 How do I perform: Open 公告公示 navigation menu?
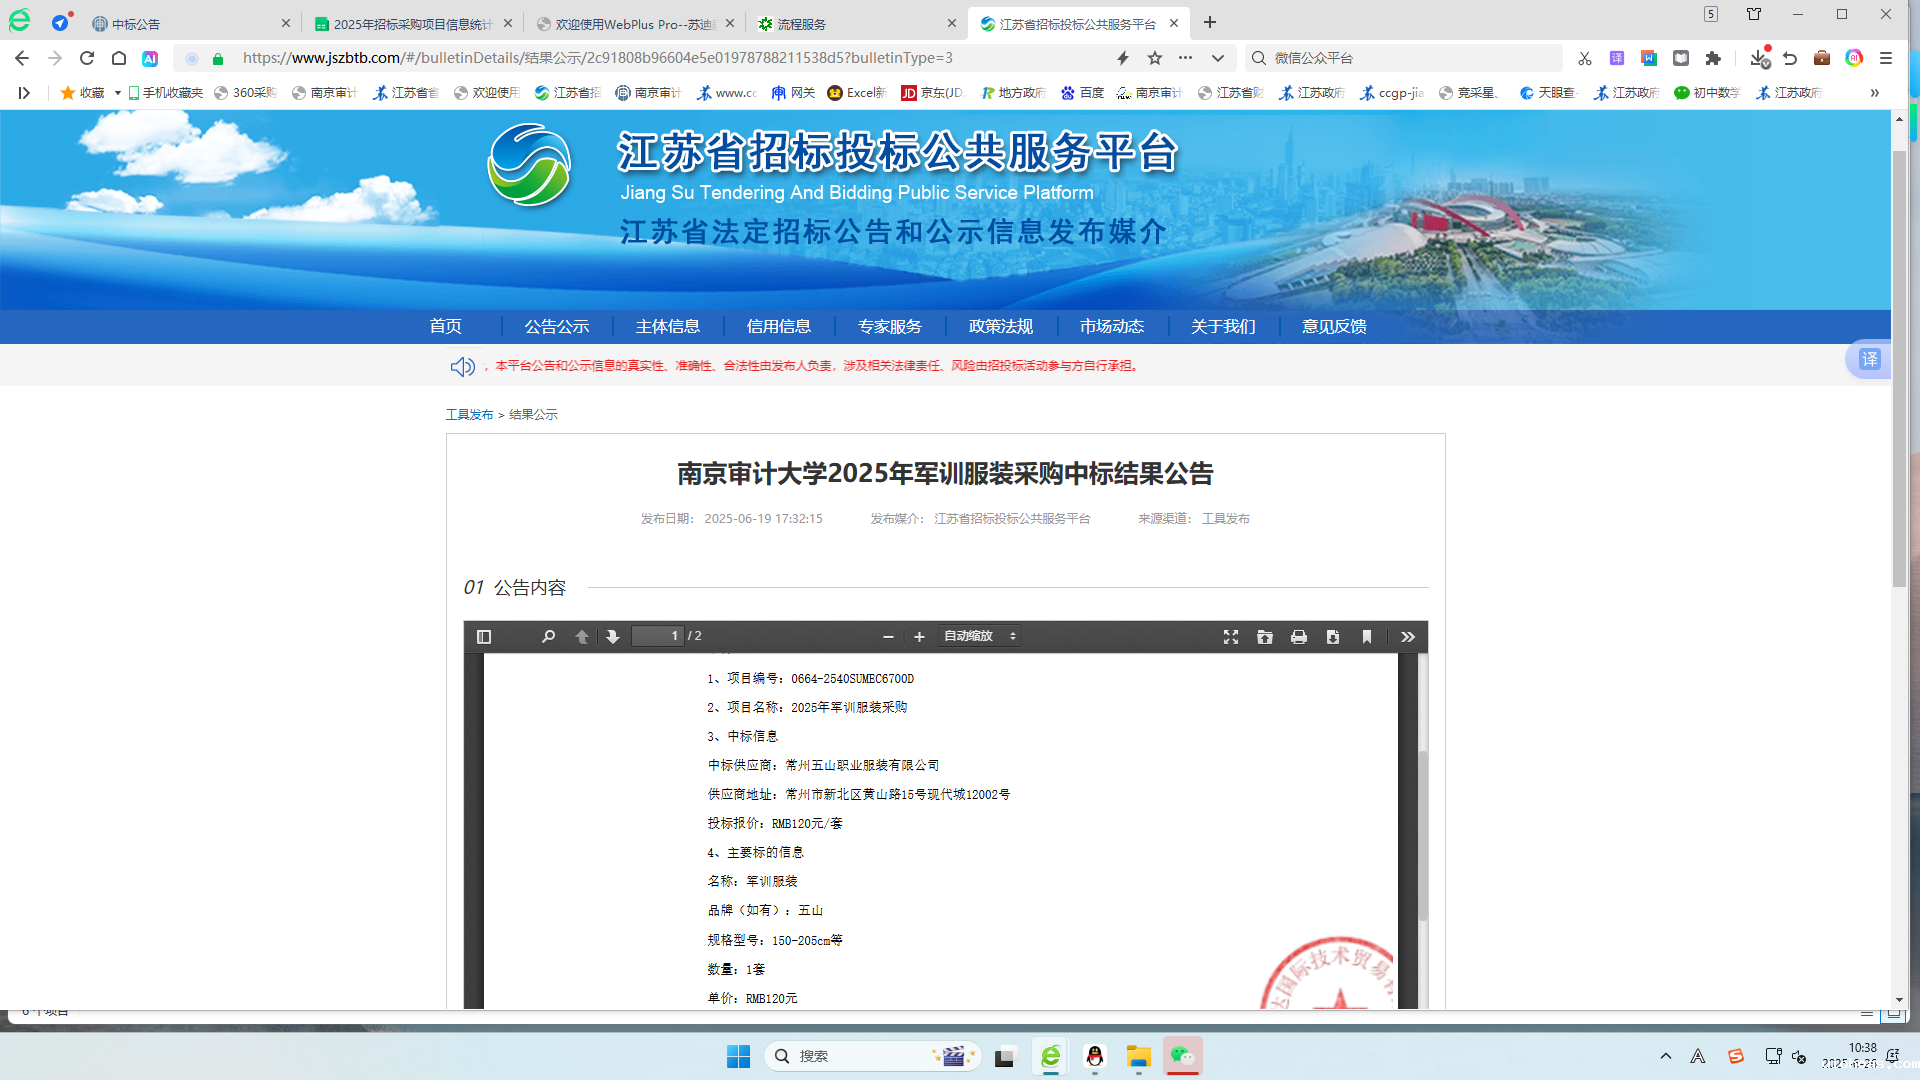click(557, 327)
